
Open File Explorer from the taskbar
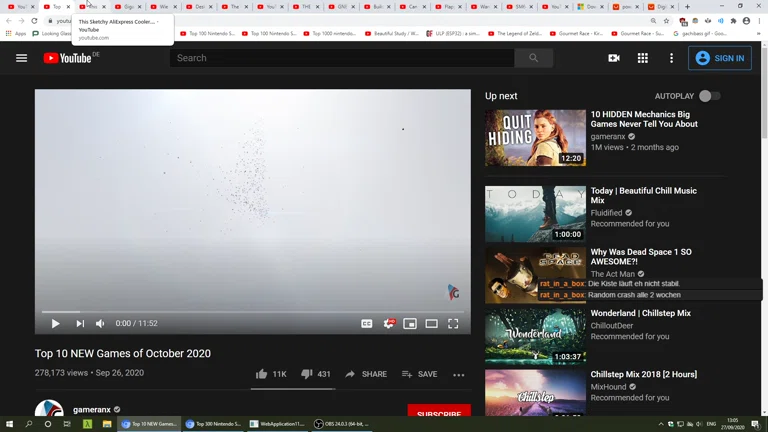pyautogui.click(x=107, y=424)
